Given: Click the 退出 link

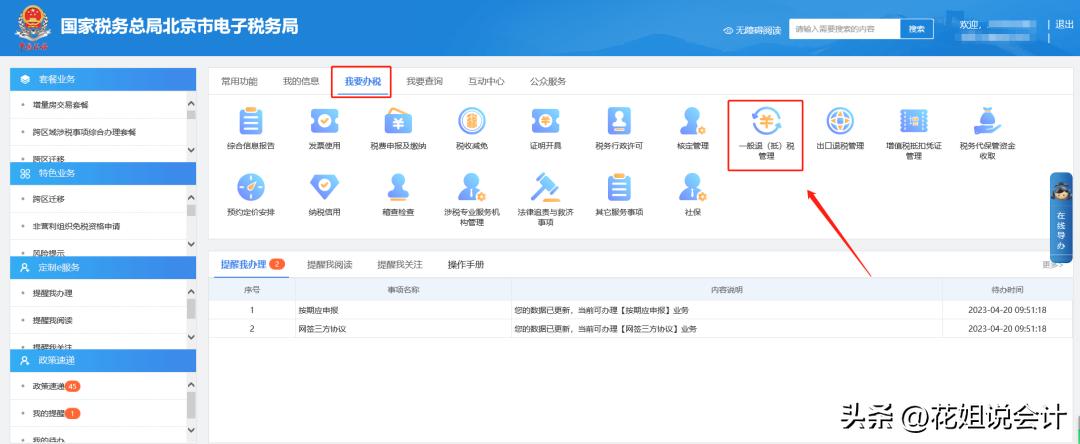Looking at the screenshot, I should pyautogui.click(x=1064, y=24).
